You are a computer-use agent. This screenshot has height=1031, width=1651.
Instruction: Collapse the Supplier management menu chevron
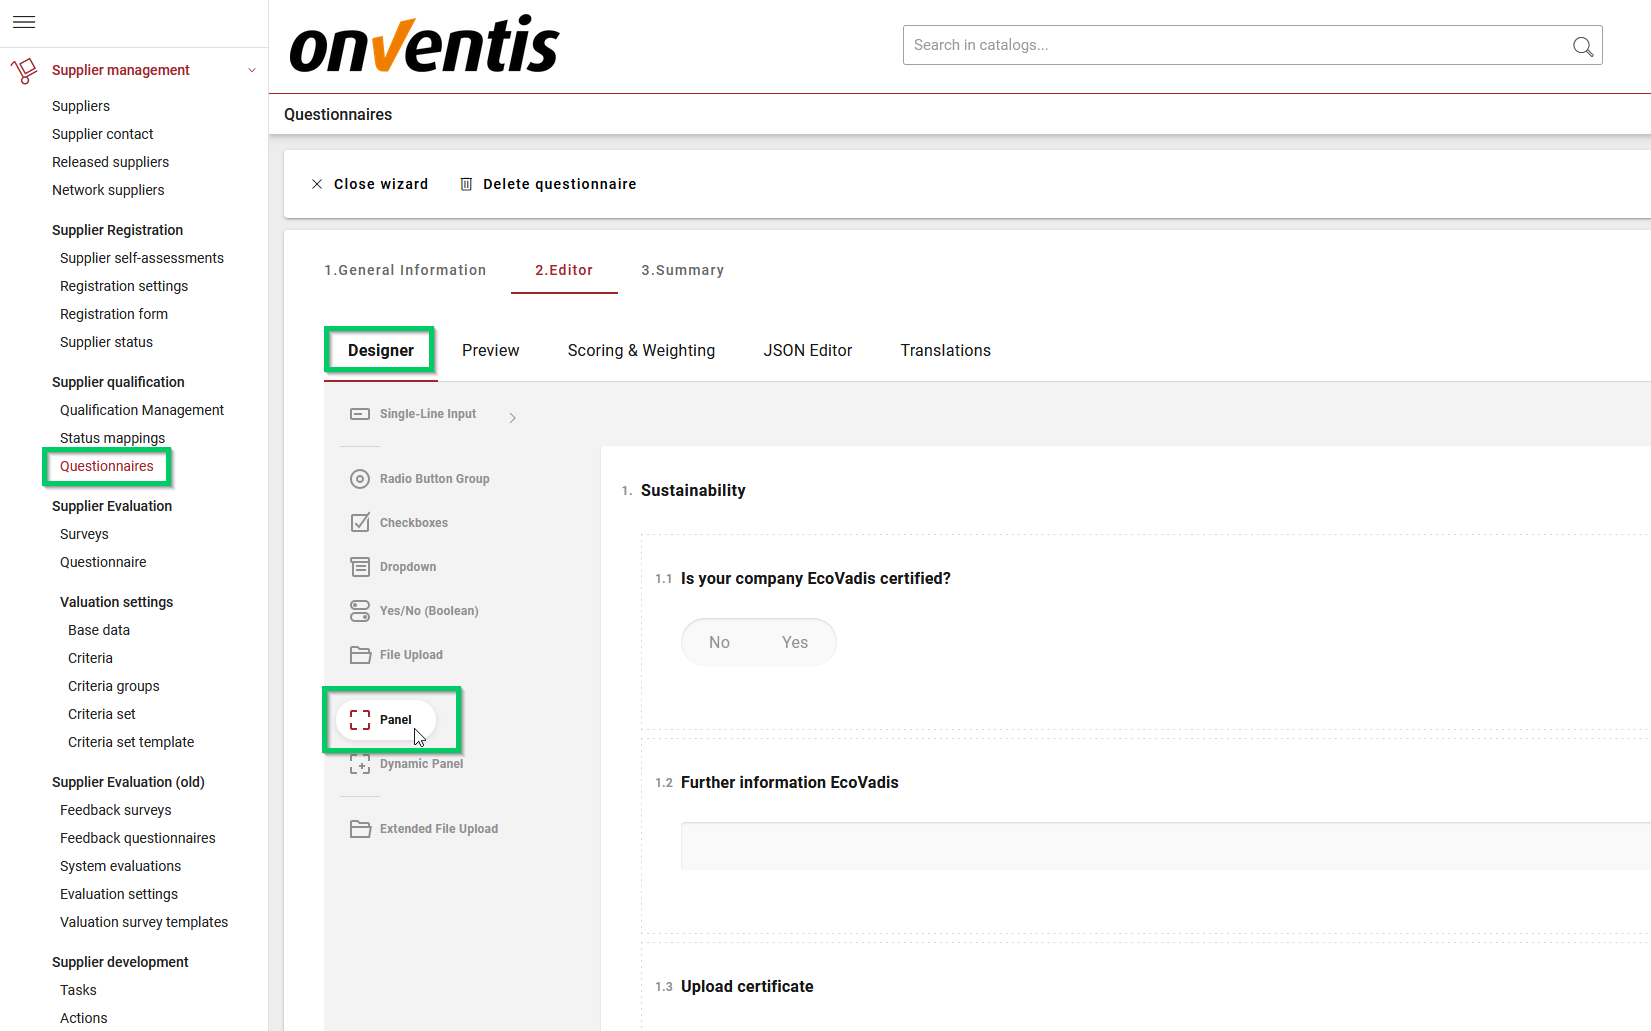pos(252,70)
